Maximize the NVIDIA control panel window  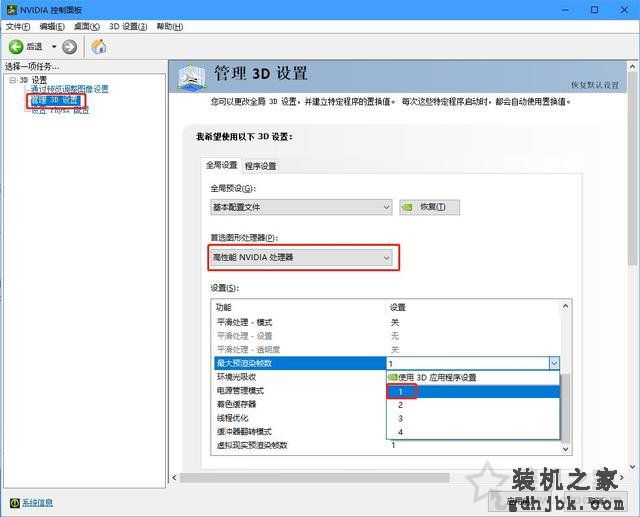pos(595,10)
